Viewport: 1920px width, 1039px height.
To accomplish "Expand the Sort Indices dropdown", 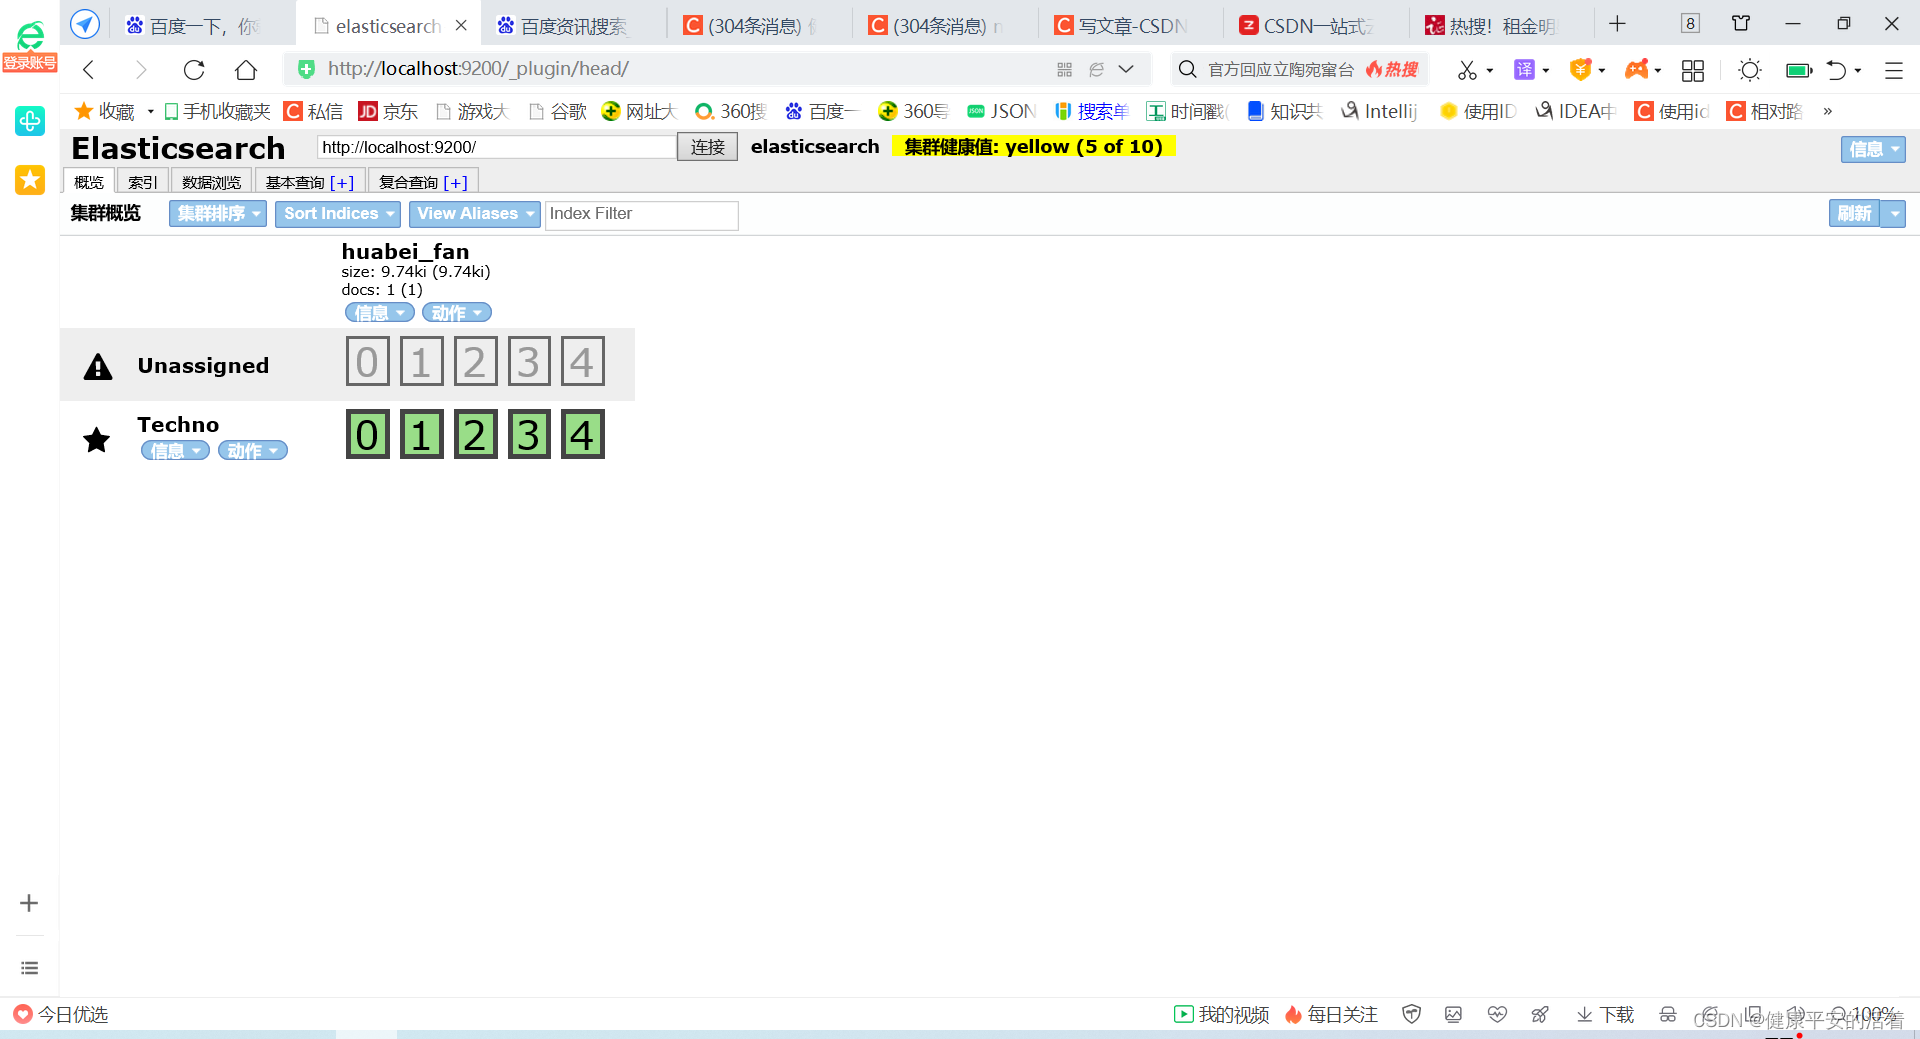I will point(338,214).
